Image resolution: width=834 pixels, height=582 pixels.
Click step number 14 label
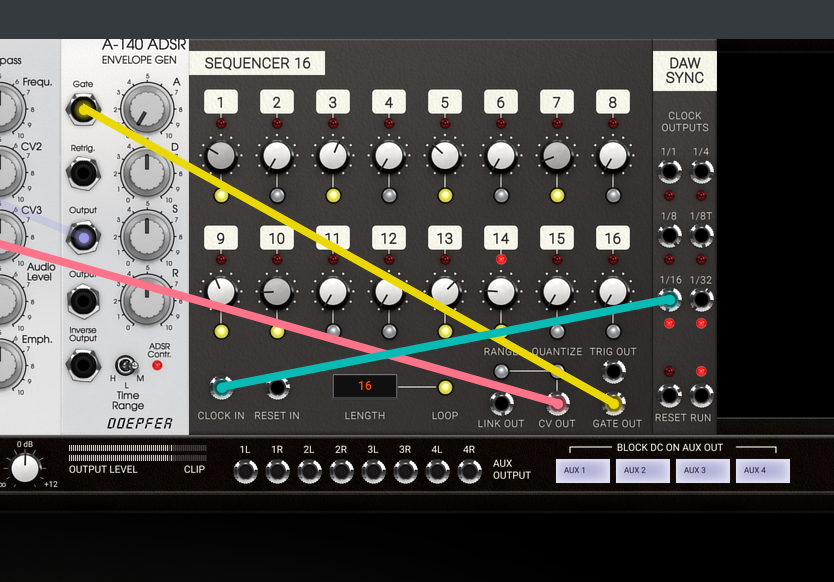tap(501, 238)
